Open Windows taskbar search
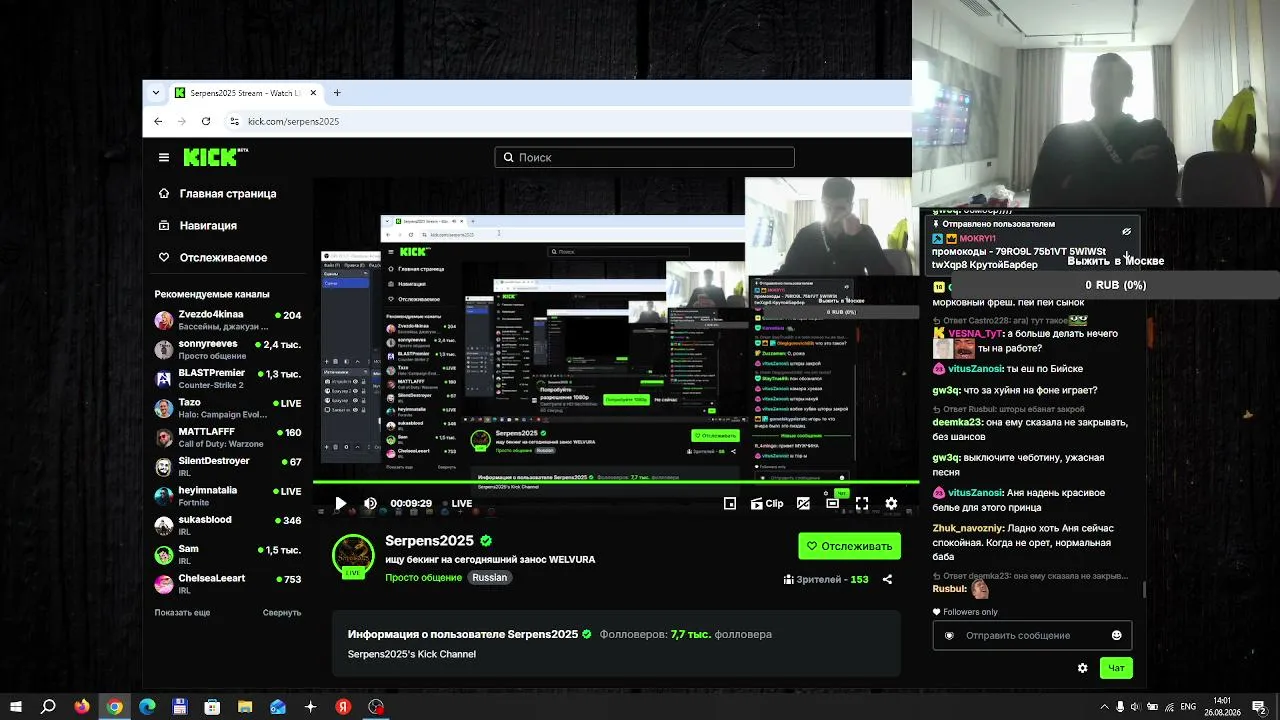 pos(48,707)
